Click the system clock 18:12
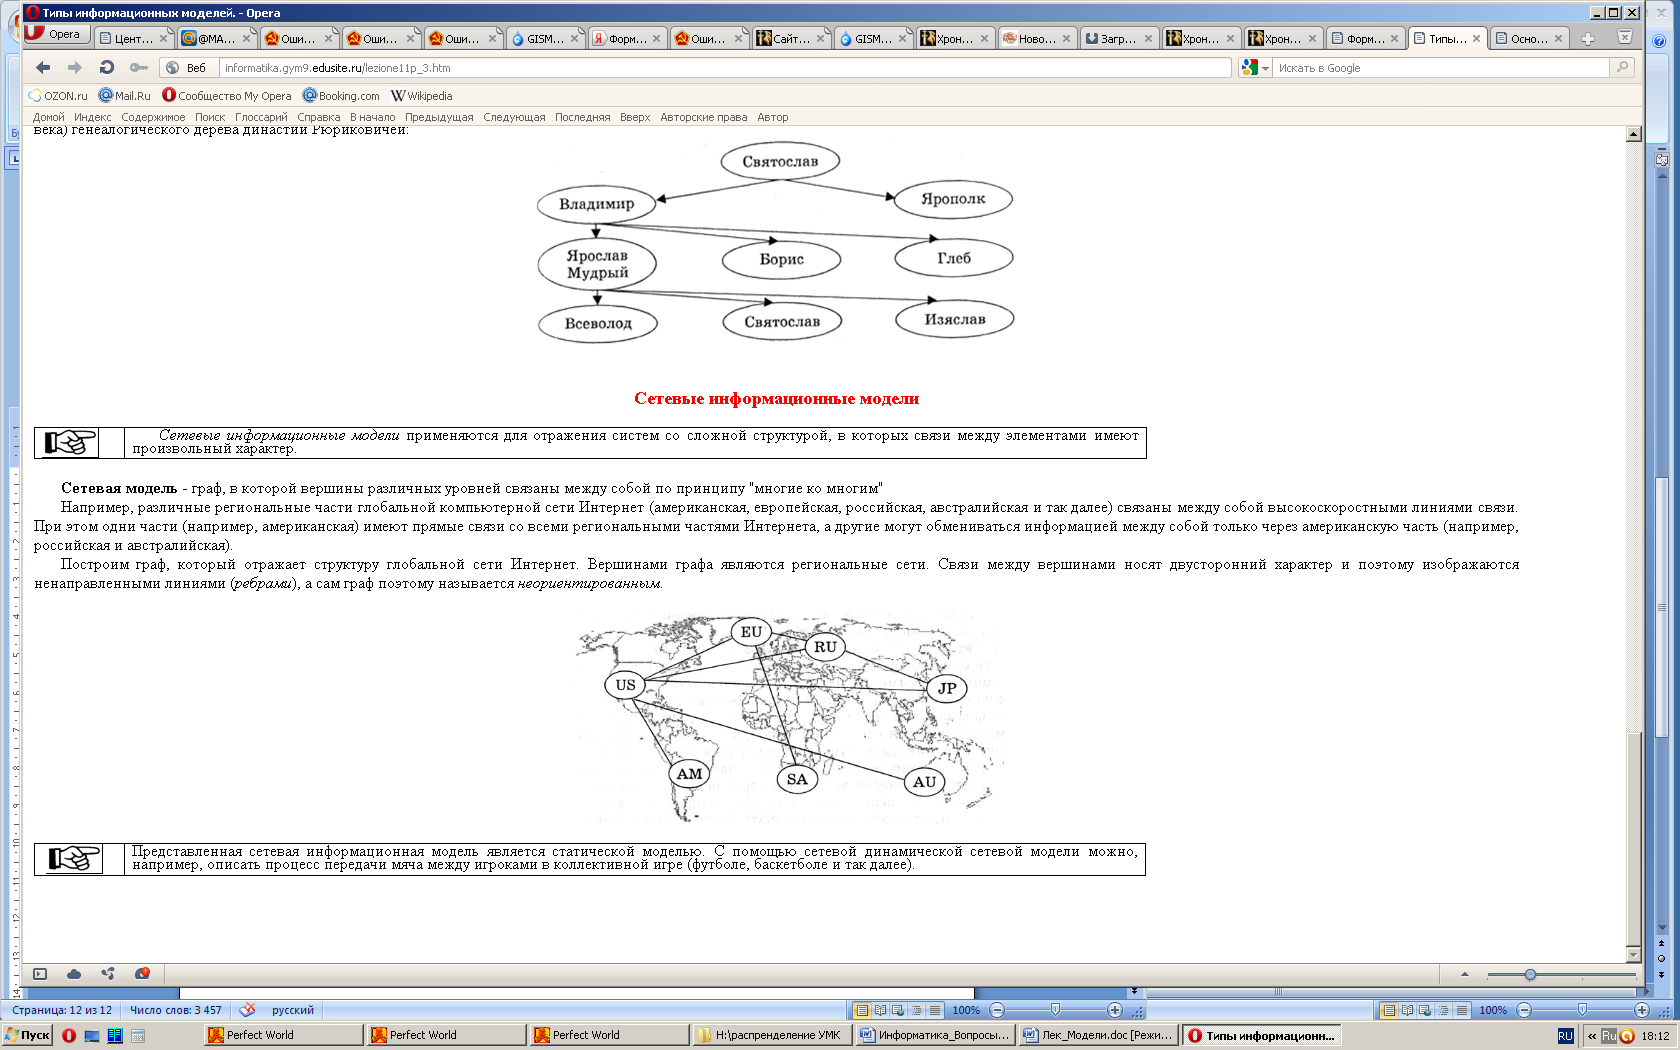Viewport: 1680px width, 1050px height. [x=1655, y=1036]
